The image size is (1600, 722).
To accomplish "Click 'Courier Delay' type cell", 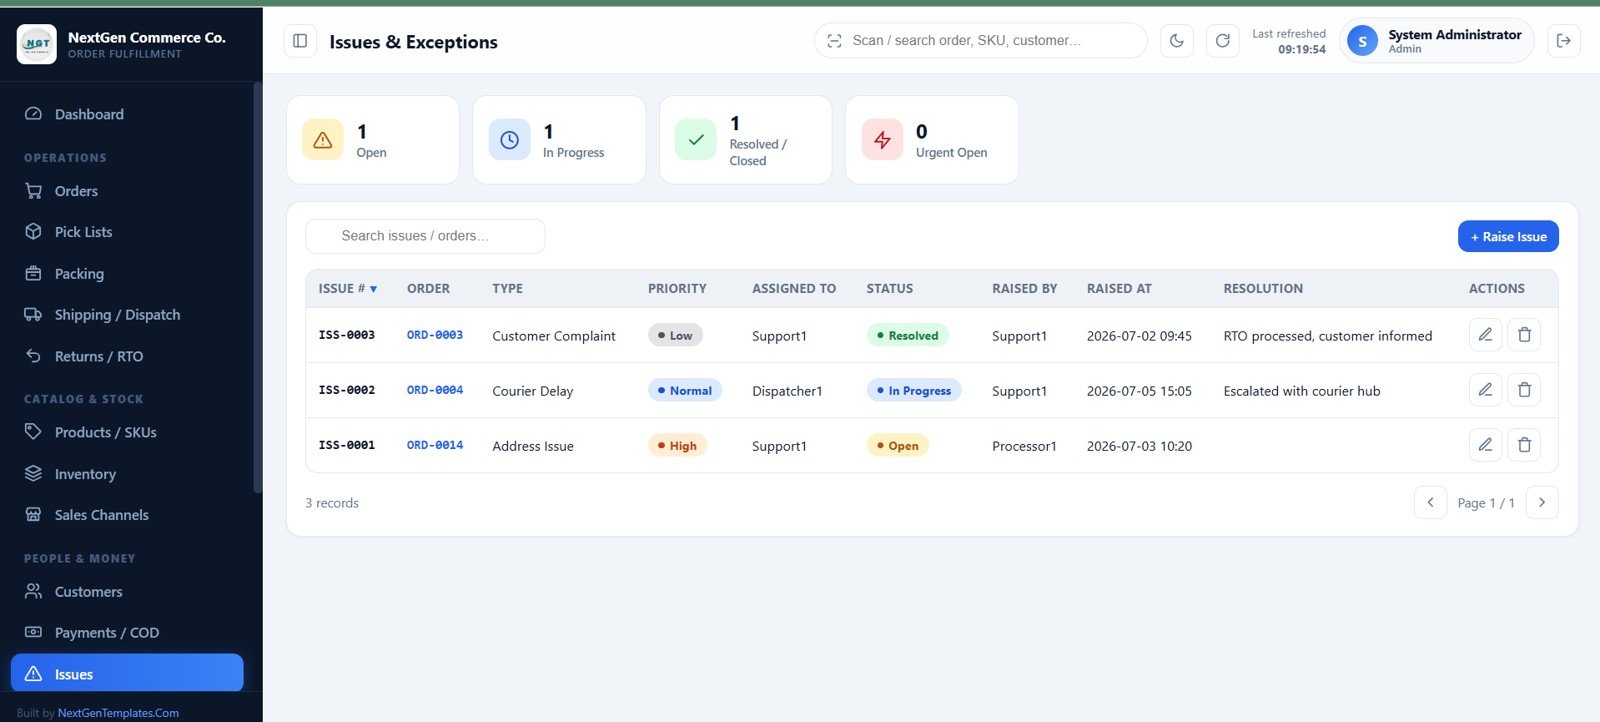I will 533,391.
